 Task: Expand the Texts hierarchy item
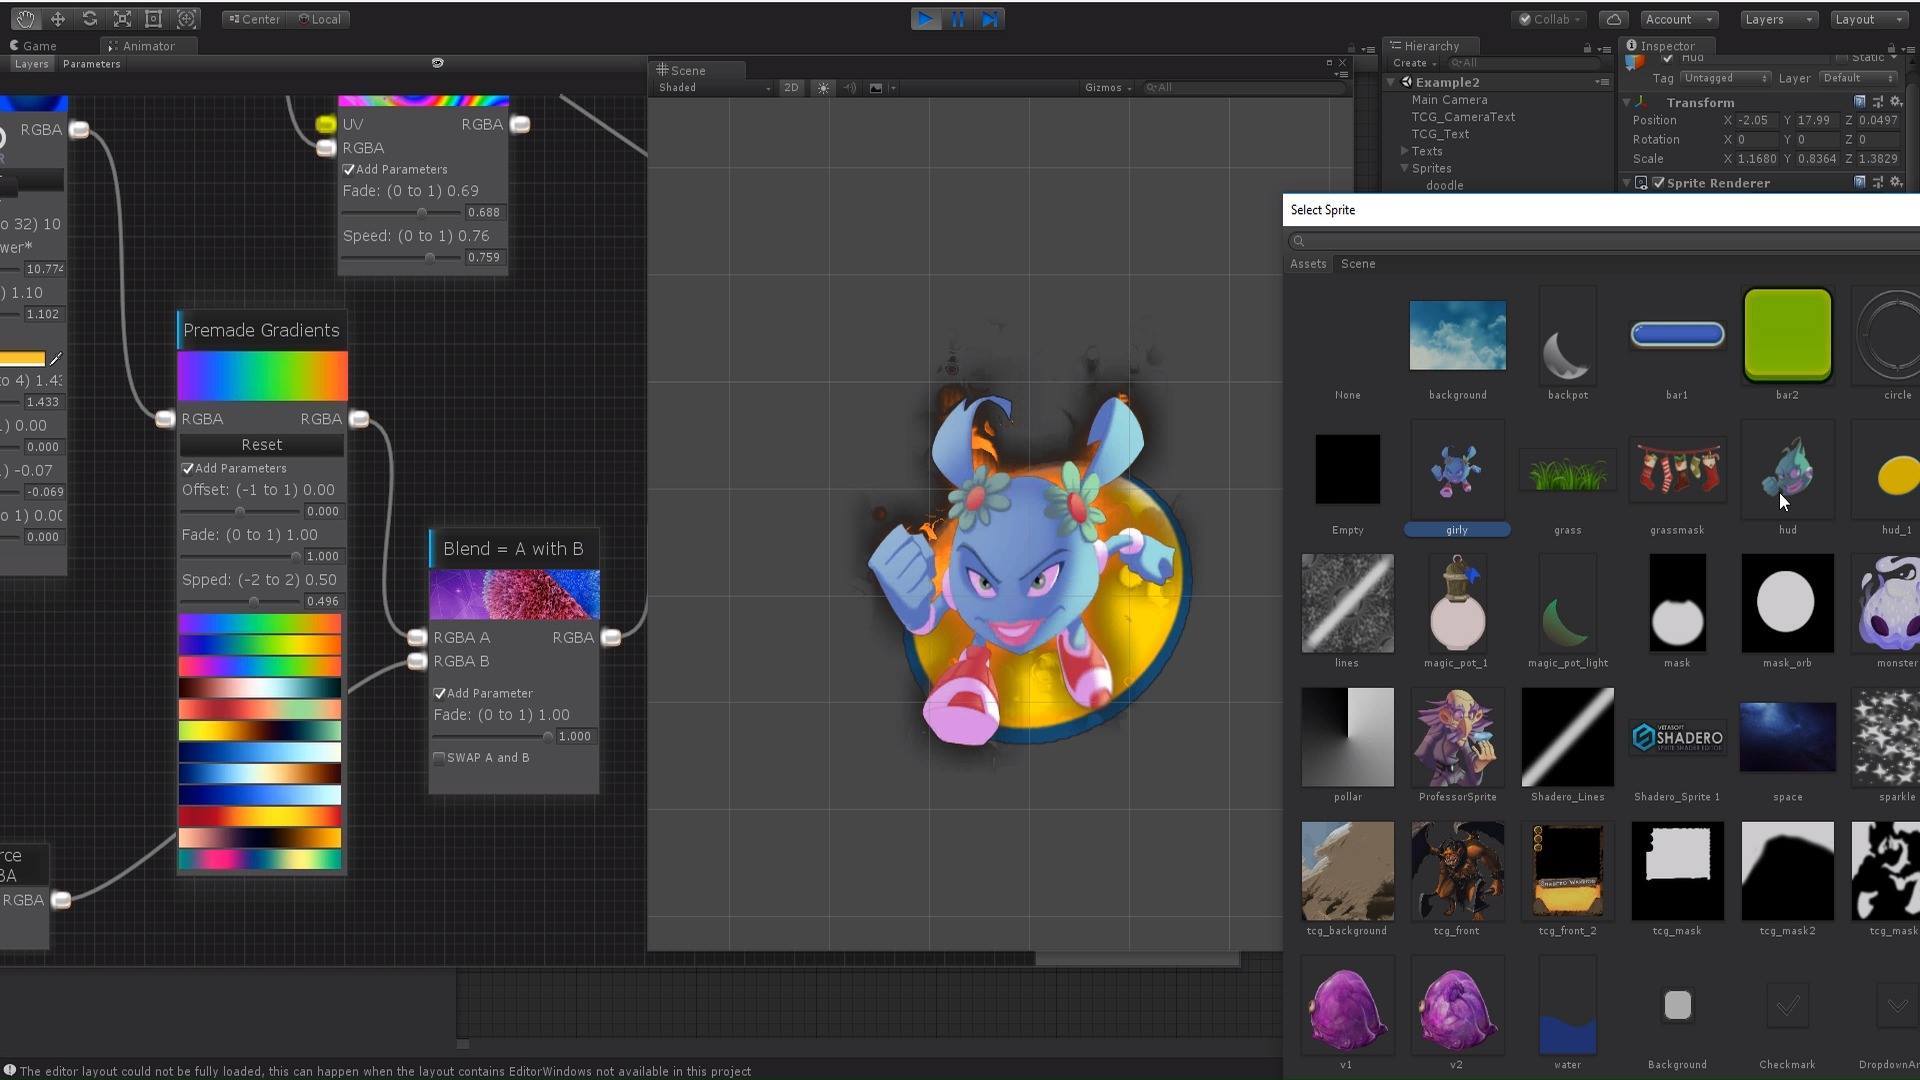click(x=1404, y=151)
